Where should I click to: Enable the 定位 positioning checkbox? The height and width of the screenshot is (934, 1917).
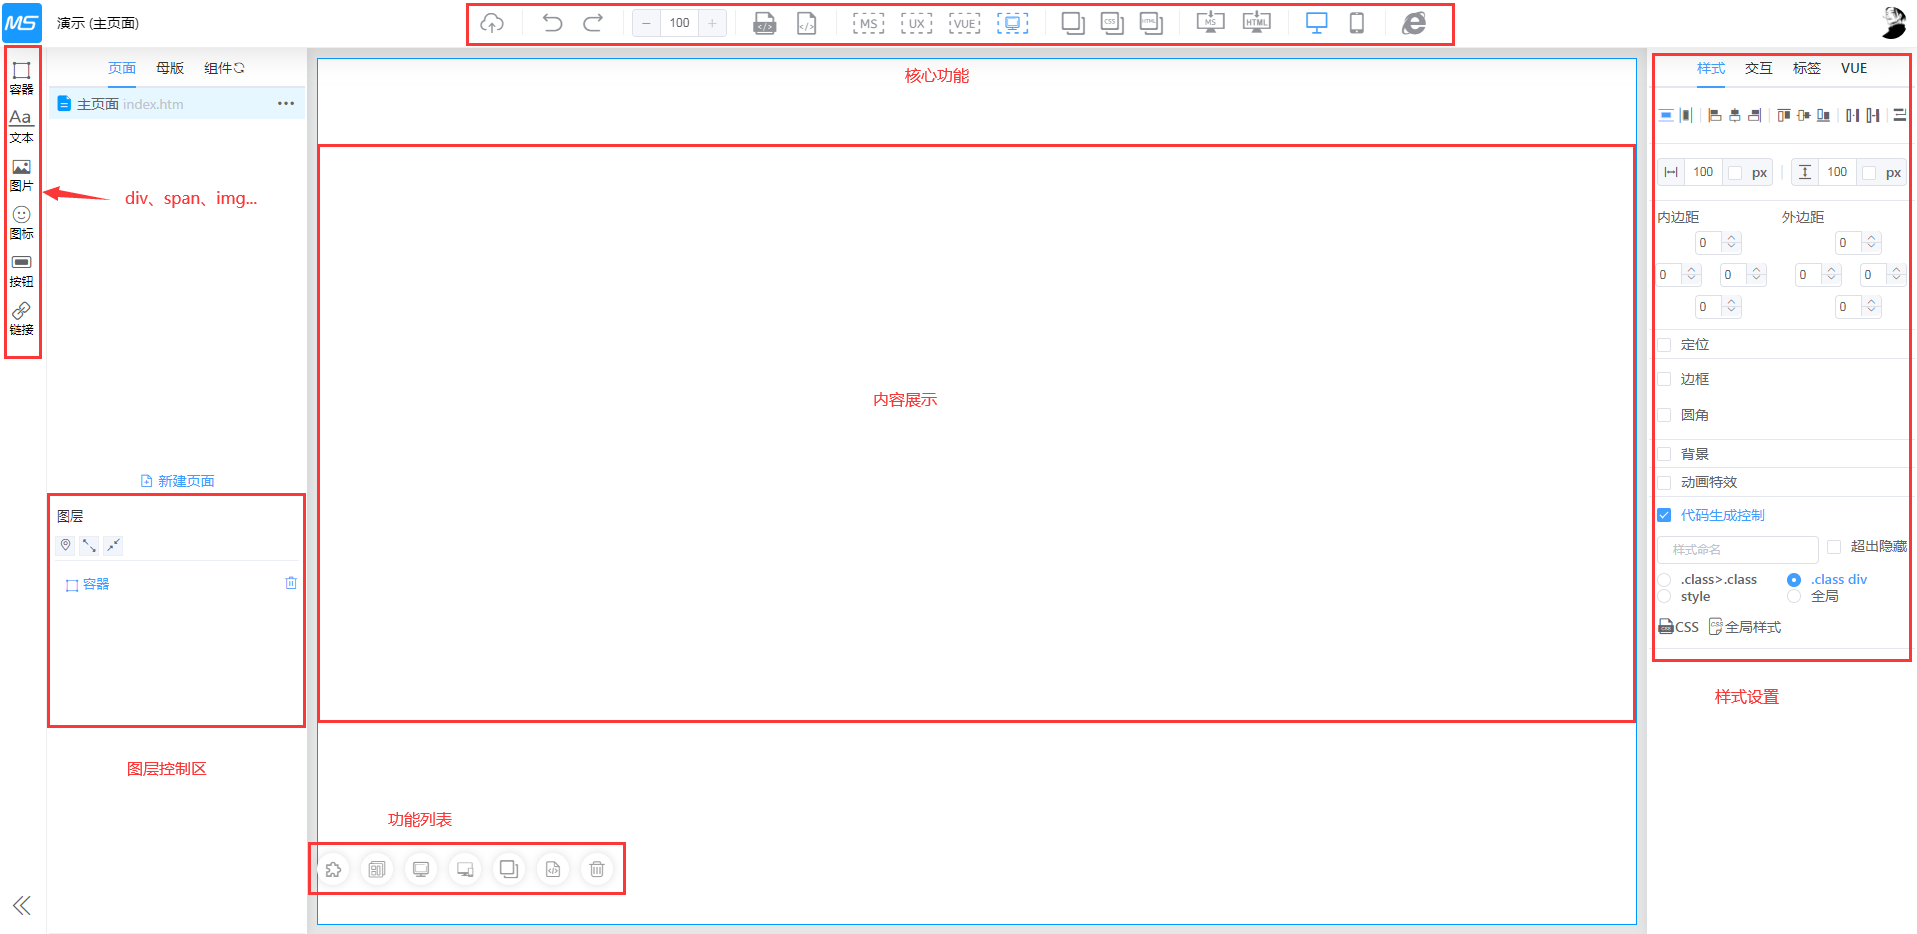point(1664,345)
